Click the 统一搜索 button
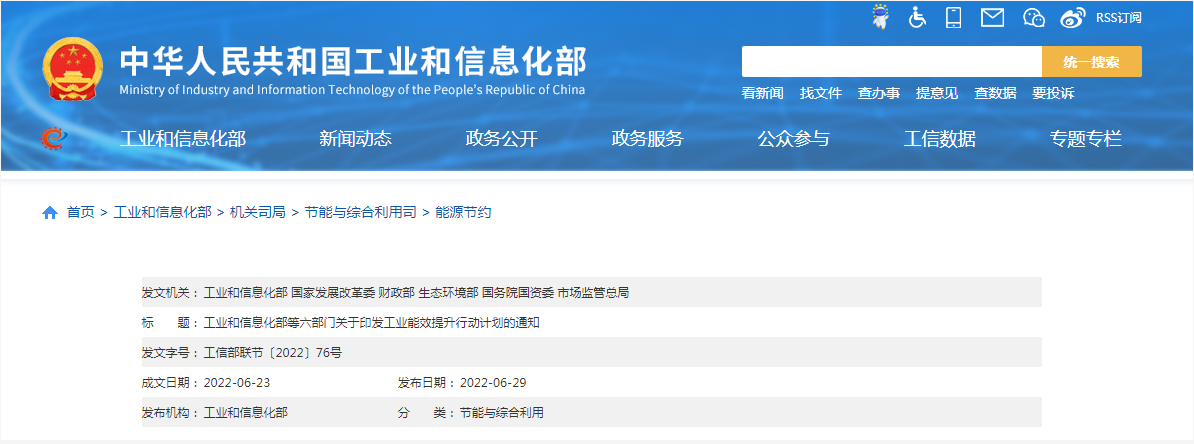 [x=1092, y=62]
